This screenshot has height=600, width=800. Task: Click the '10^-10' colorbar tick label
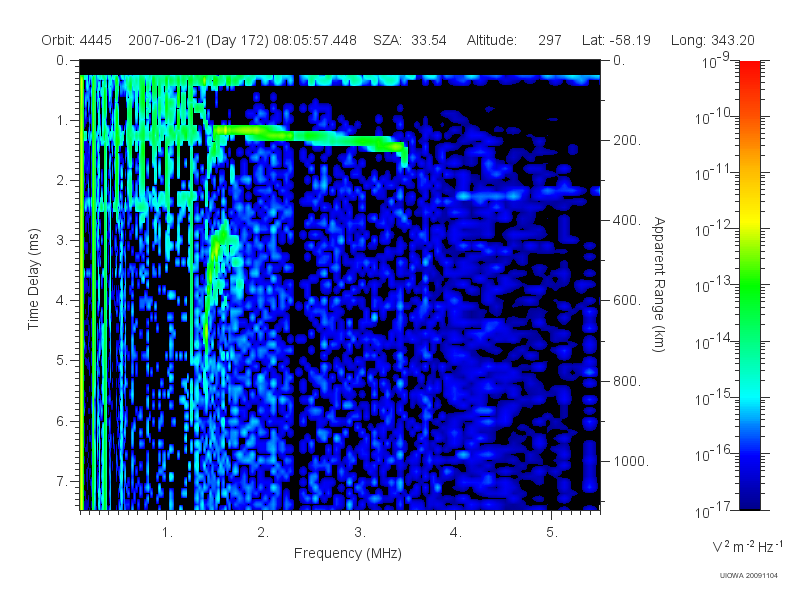point(715,118)
